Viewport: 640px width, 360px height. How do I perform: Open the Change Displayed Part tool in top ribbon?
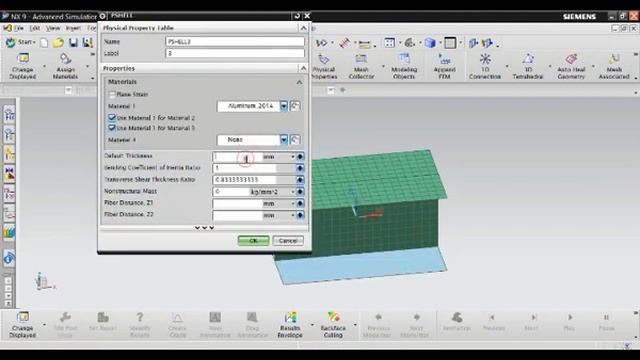pos(23,66)
